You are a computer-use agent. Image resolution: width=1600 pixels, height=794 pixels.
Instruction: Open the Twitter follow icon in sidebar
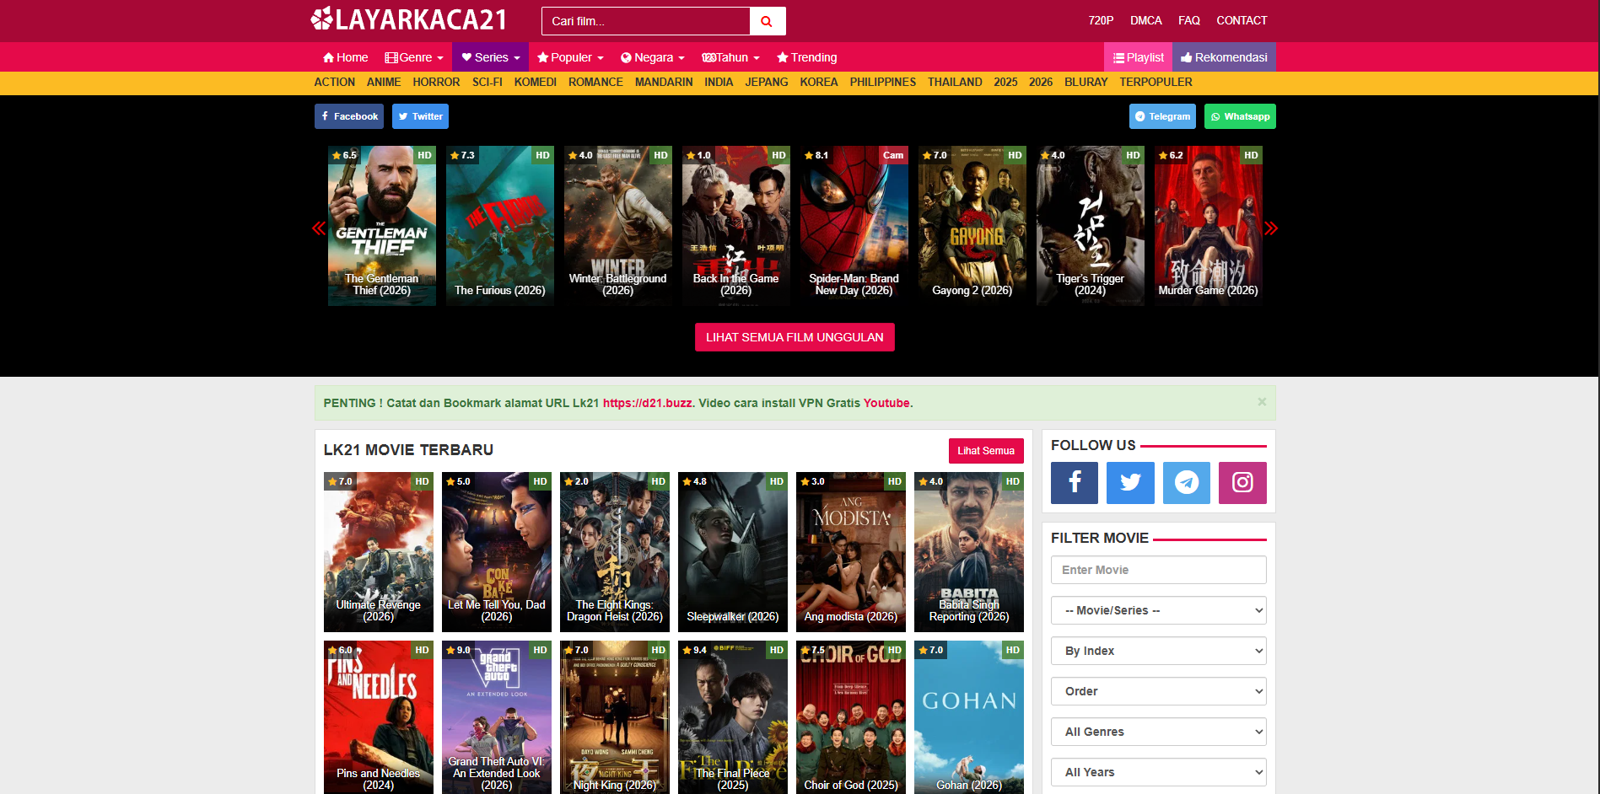tap(1131, 483)
